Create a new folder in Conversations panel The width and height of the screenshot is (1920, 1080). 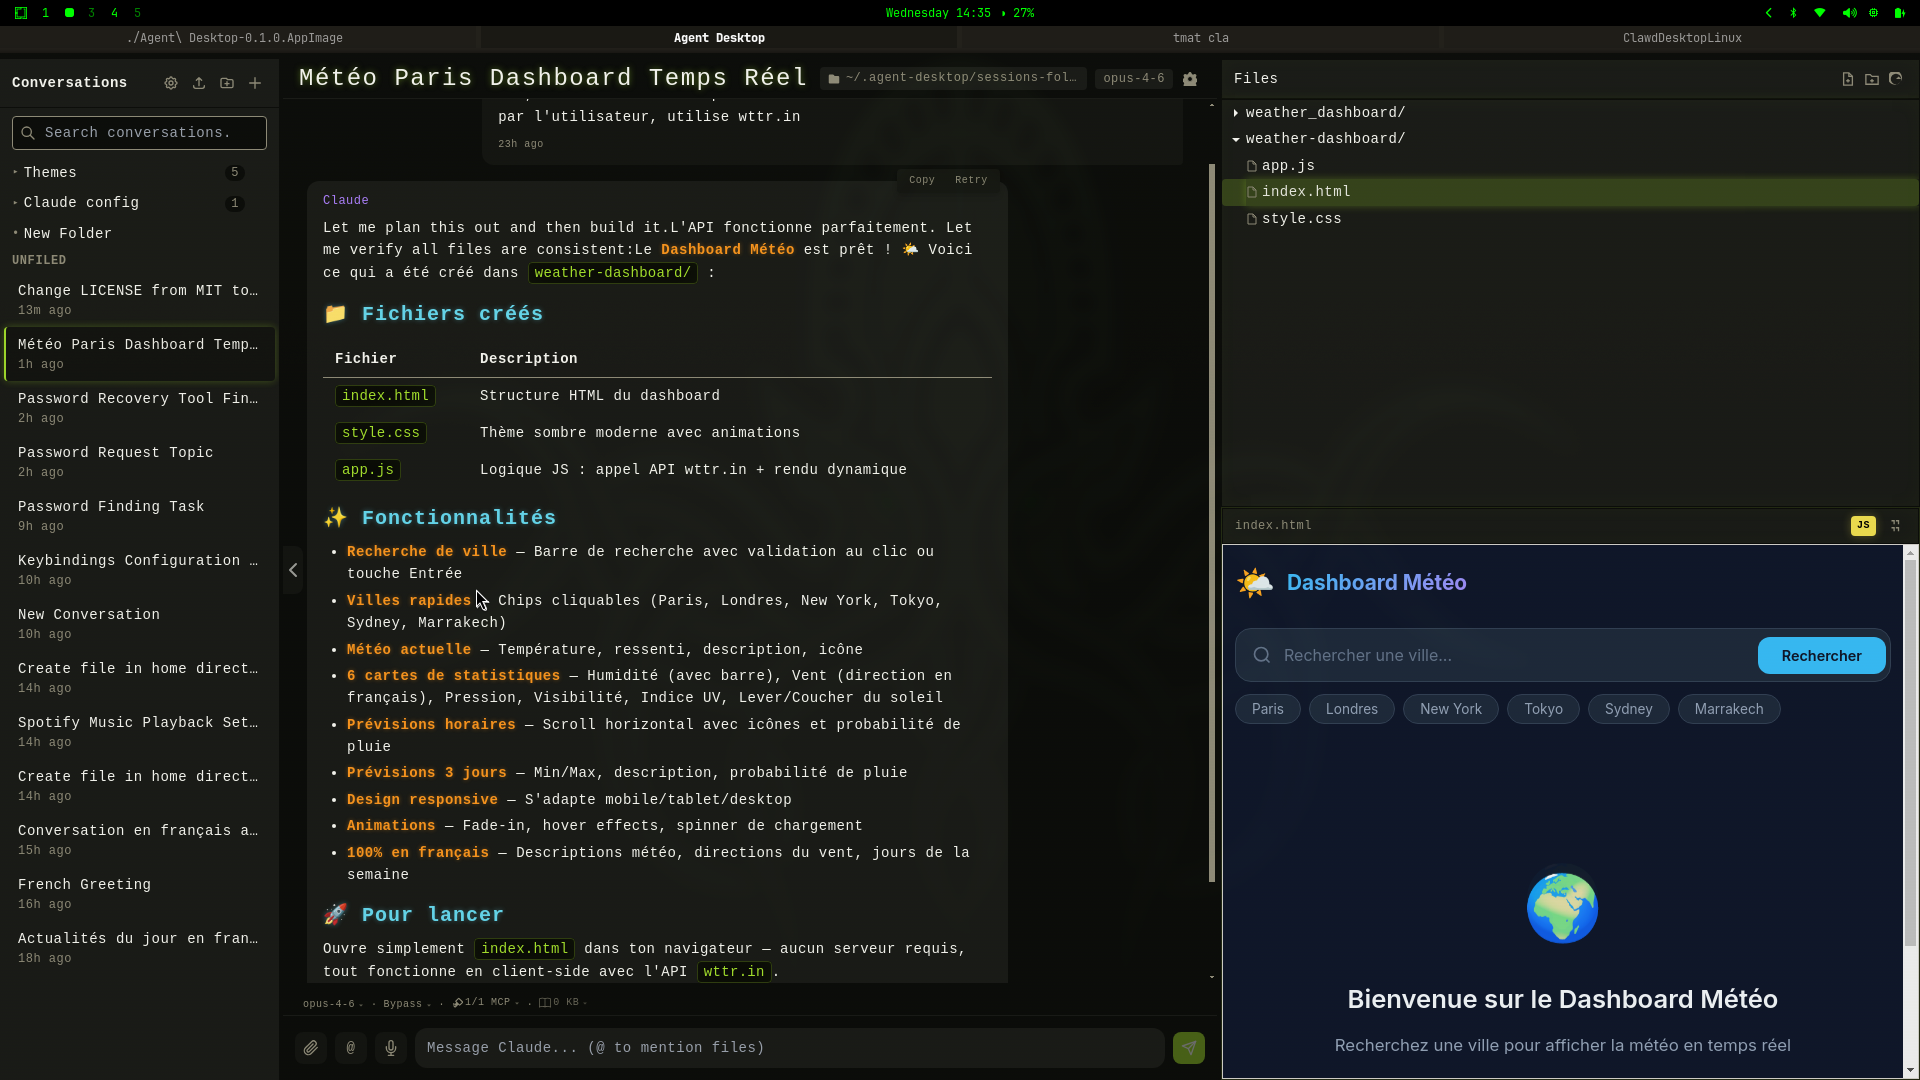click(x=227, y=83)
